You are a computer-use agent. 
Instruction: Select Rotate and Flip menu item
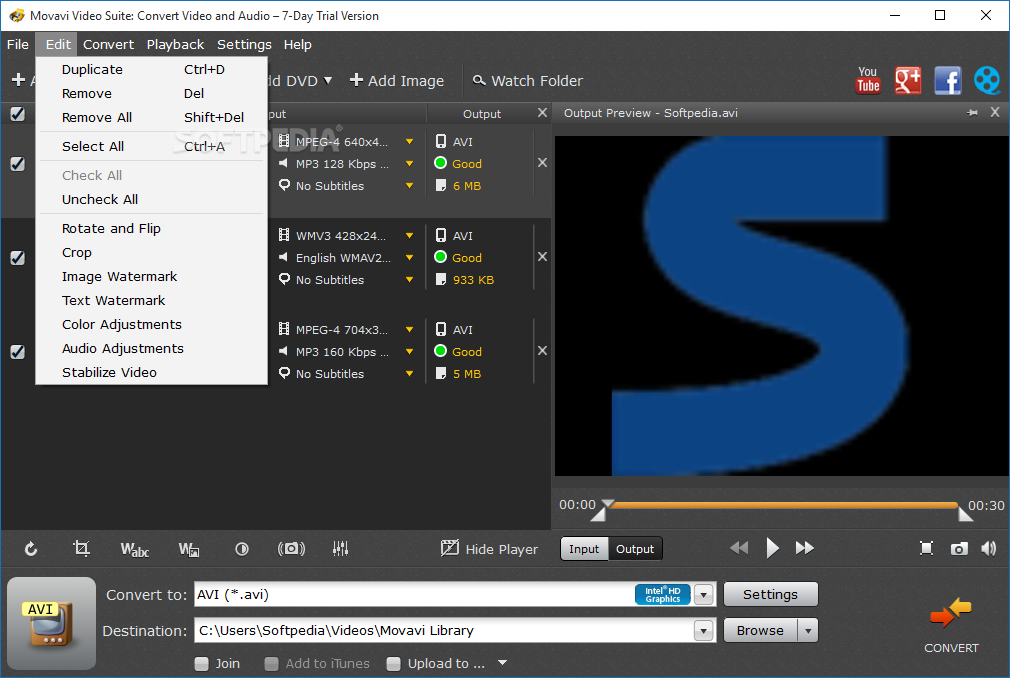pos(151,229)
